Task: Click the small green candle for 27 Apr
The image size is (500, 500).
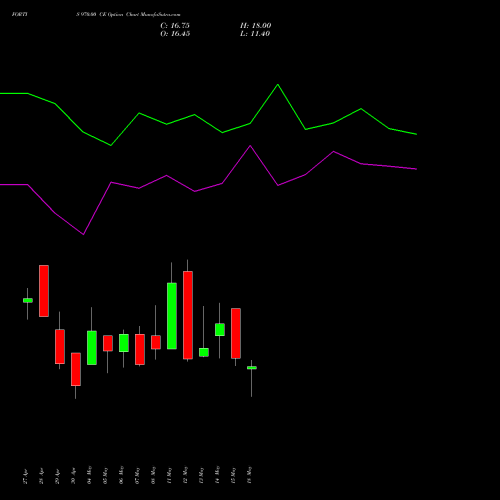Action: [28, 300]
